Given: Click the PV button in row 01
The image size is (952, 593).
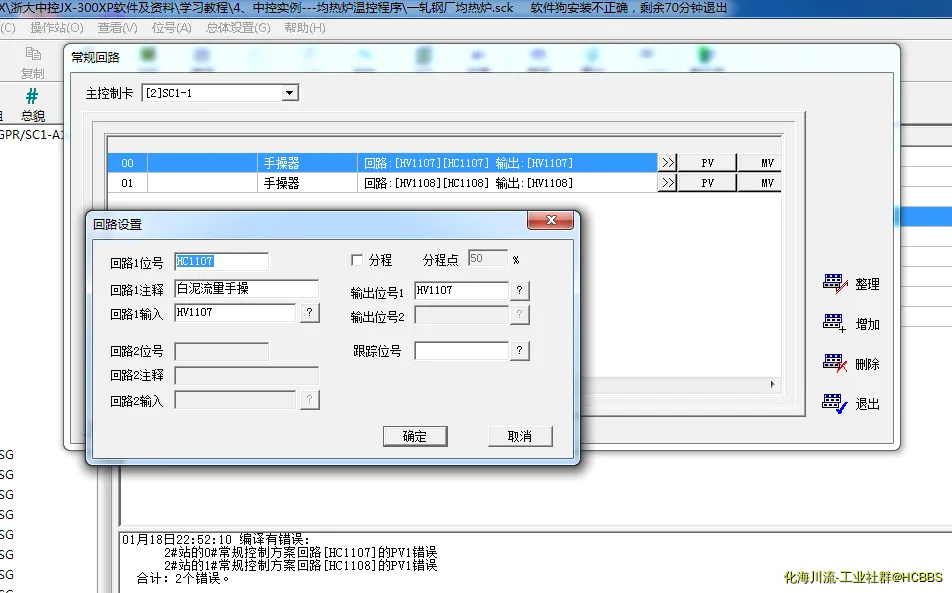Looking at the screenshot, I should (707, 183).
